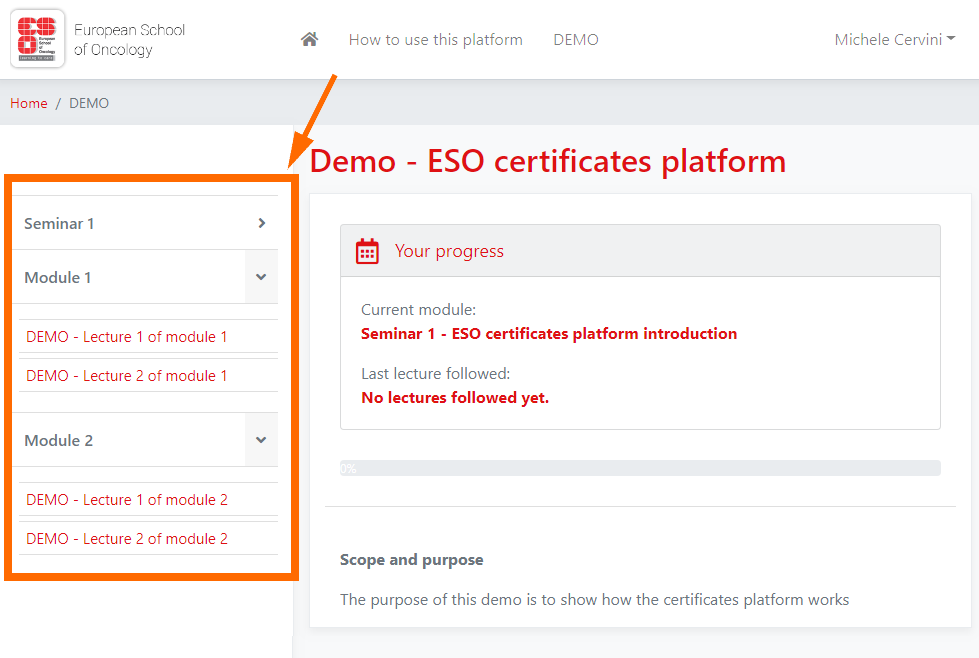The width and height of the screenshot is (979, 658).
Task: Click the 'Last lecture followed:' label
Action: pos(436,373)
